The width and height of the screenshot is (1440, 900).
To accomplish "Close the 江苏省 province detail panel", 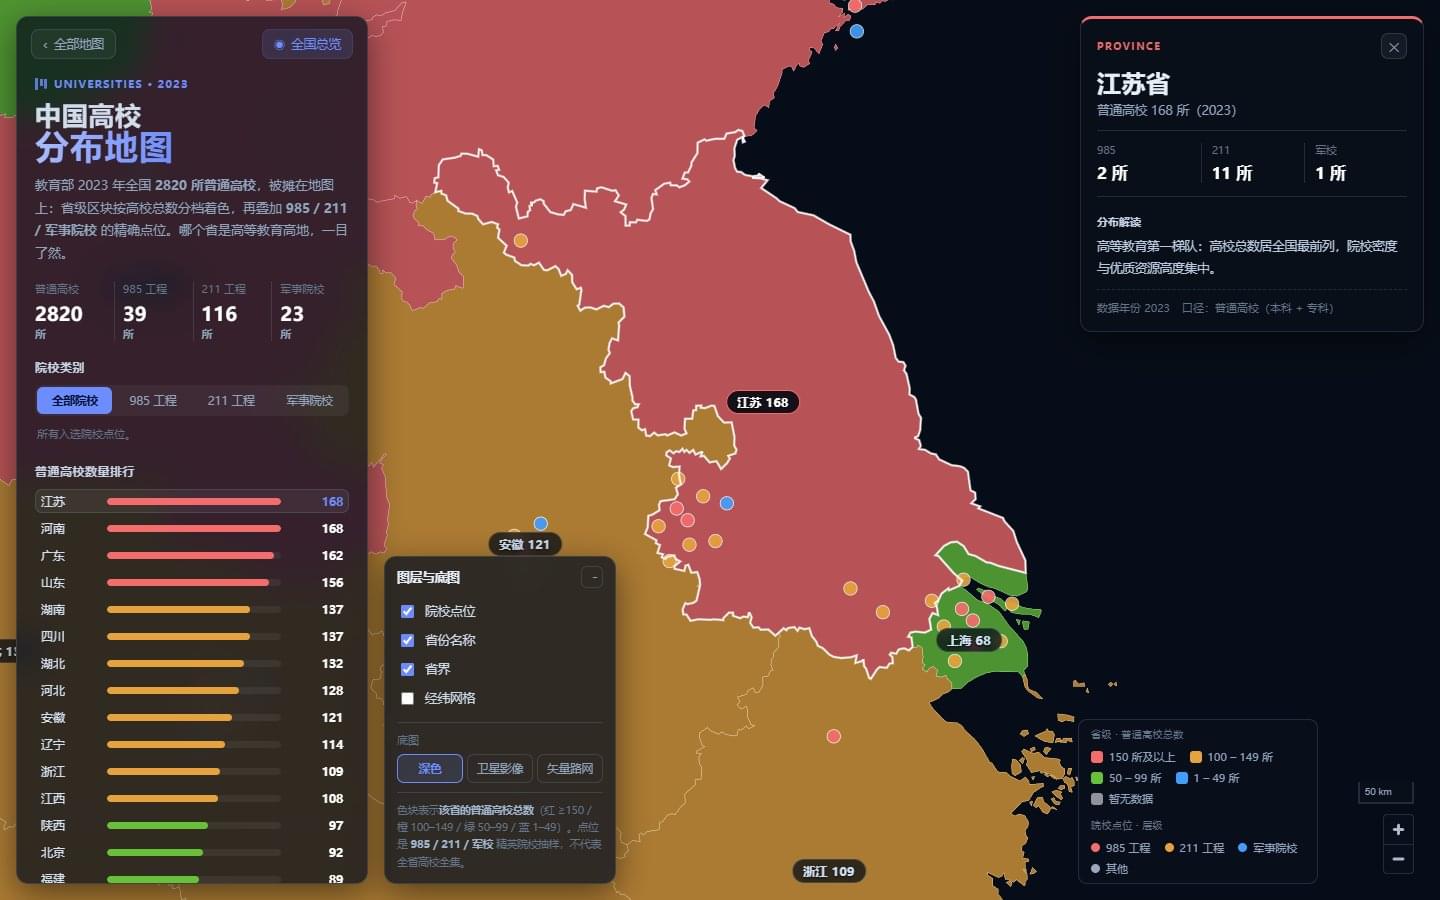I will point(1393,47).
